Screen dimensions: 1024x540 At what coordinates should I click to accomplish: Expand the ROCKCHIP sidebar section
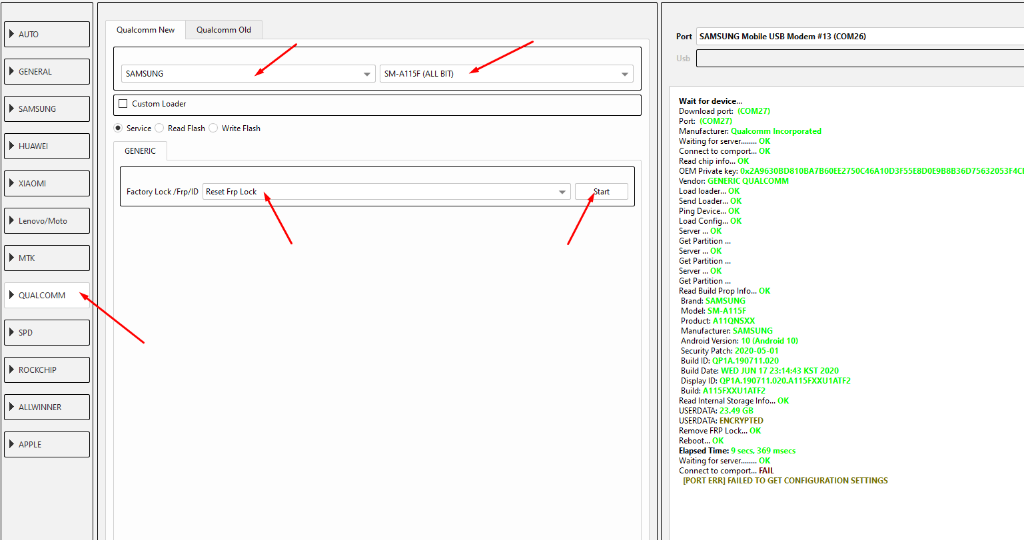47,370
